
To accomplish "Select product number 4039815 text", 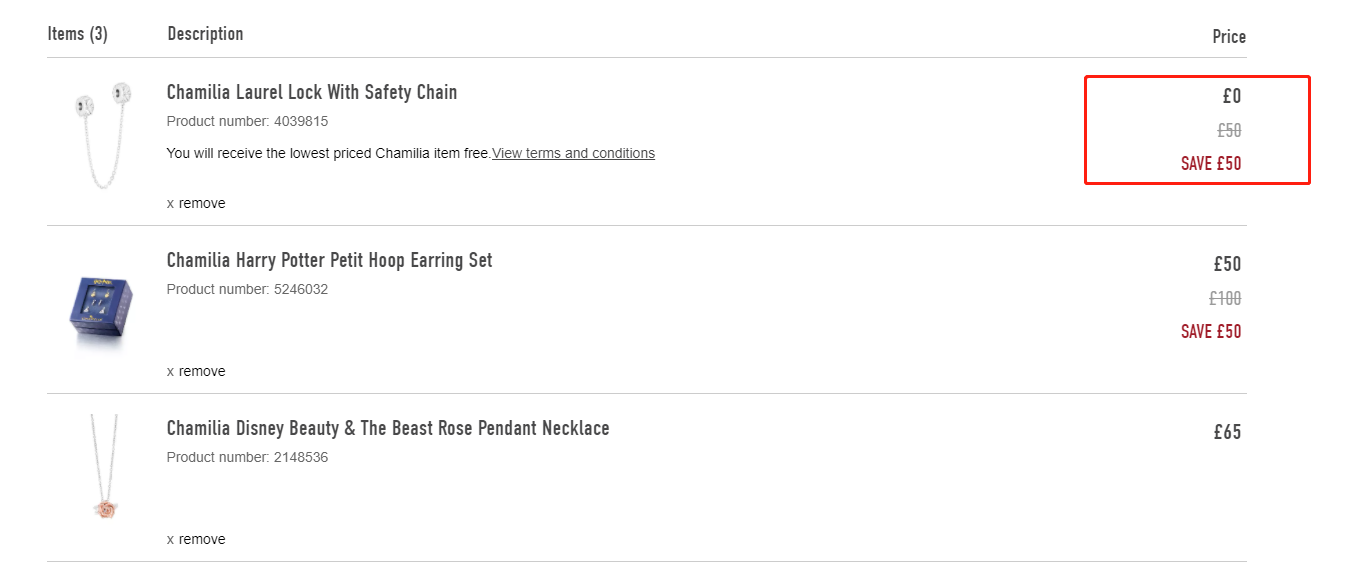I will pos(247,121).
